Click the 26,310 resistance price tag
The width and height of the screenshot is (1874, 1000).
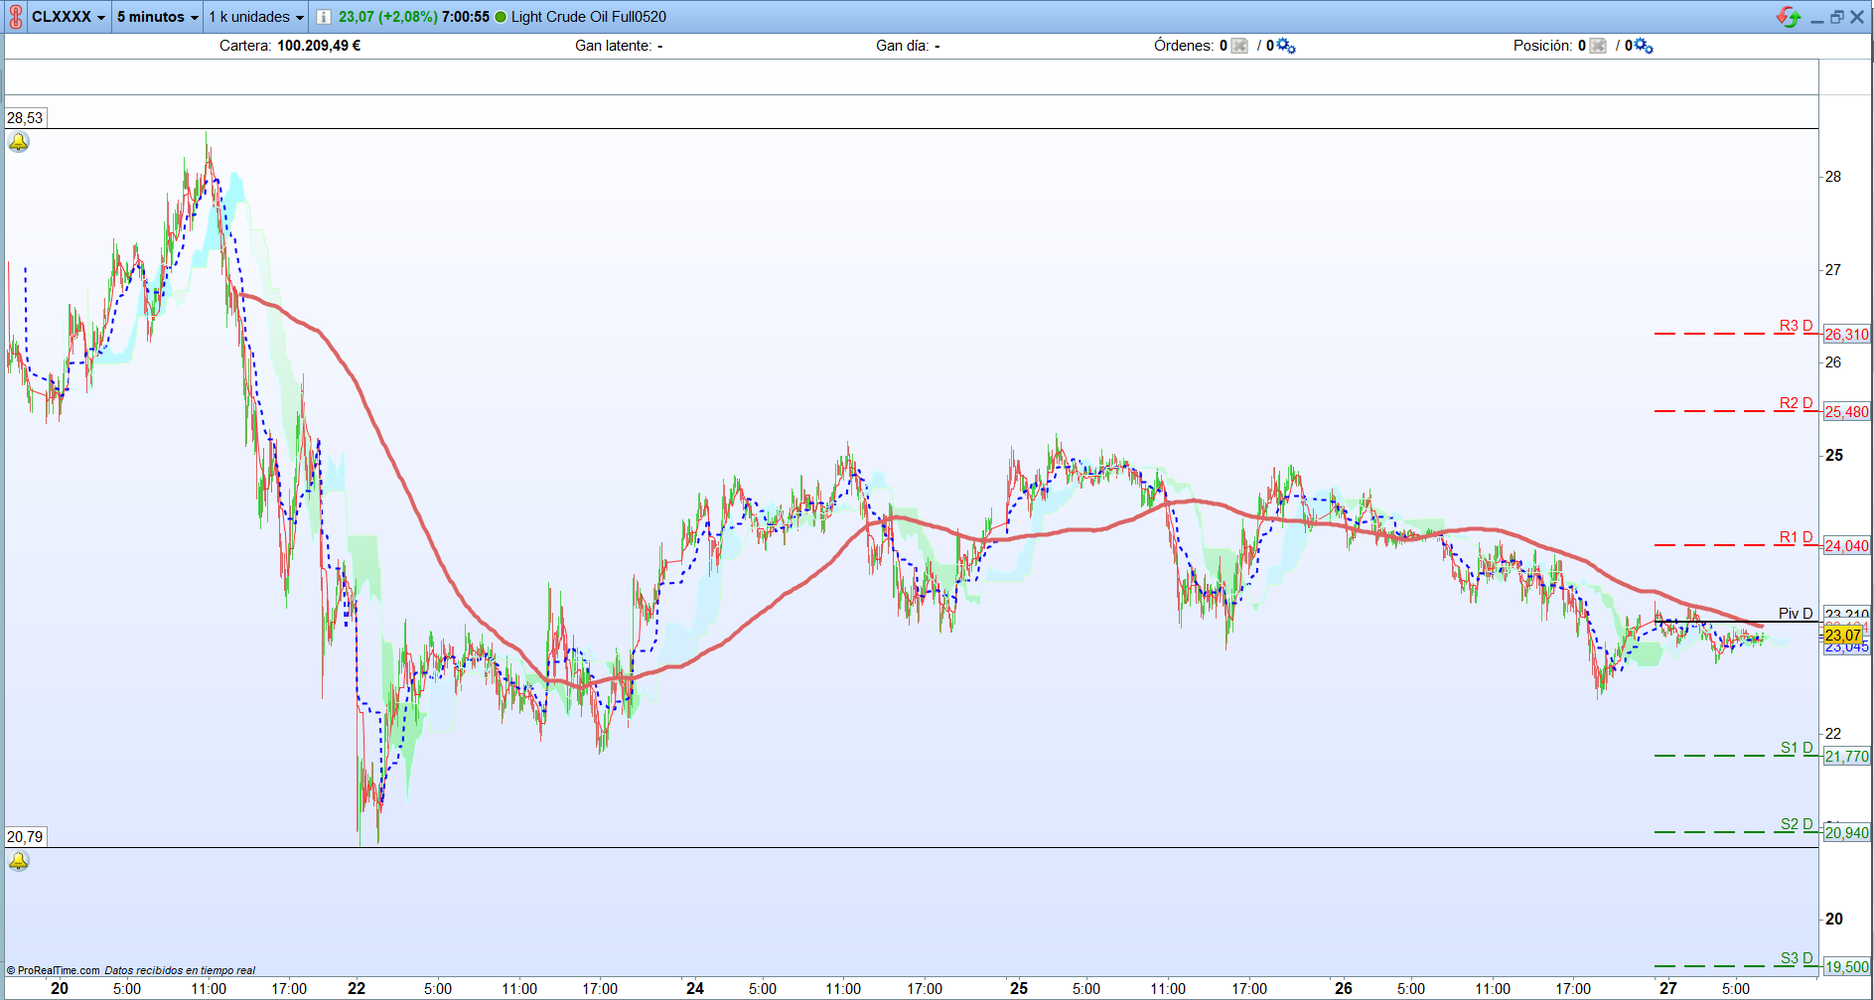pyautogui.click(x=1846, y=335)
